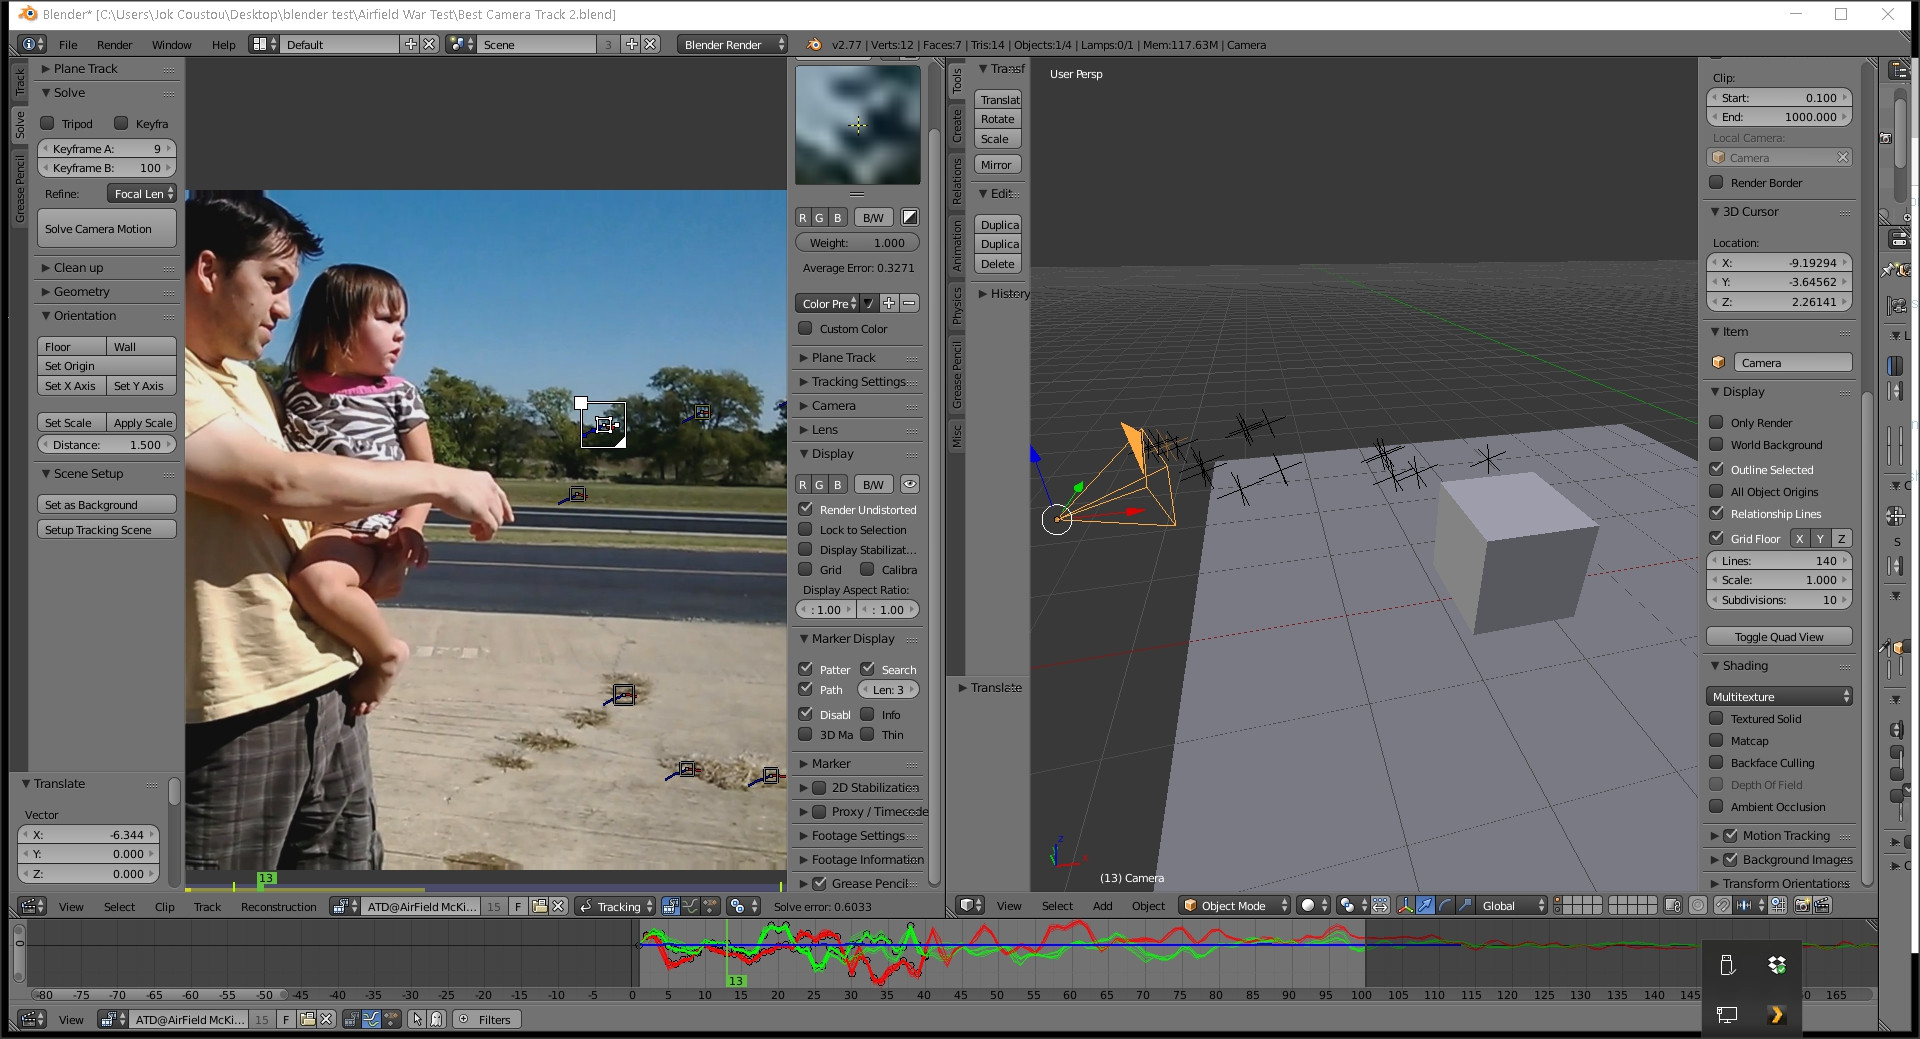Click the track Weight slider

tap(857, 242)
